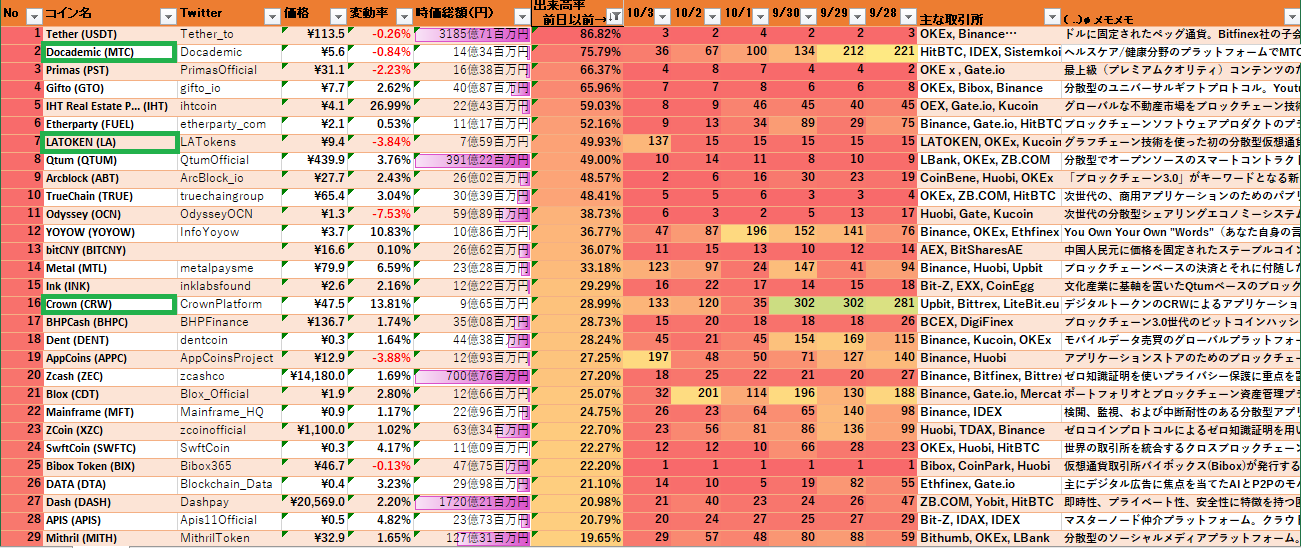Click the 10/3 column filter arrow

click(x=662, y=17)
